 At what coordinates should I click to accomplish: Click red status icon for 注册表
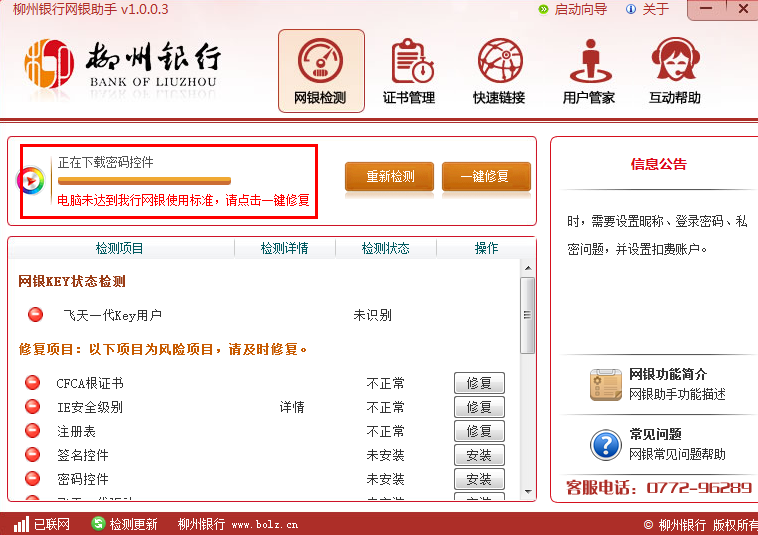(x=32, y=430)
